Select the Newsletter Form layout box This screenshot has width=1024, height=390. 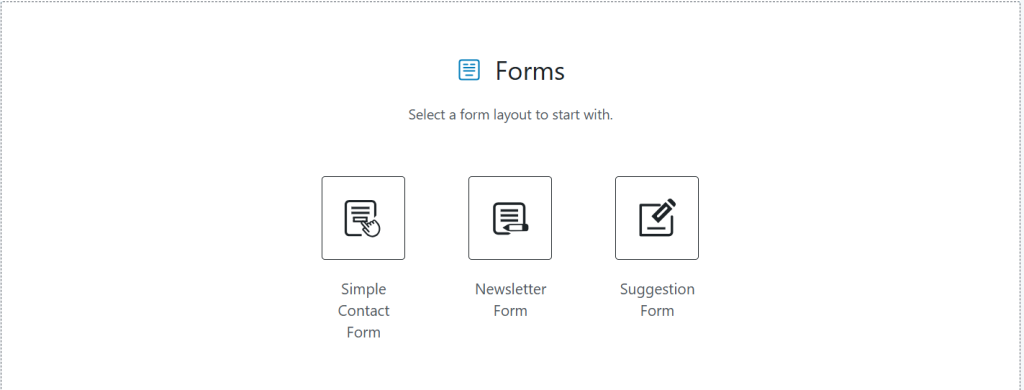[x=510, y=218]
